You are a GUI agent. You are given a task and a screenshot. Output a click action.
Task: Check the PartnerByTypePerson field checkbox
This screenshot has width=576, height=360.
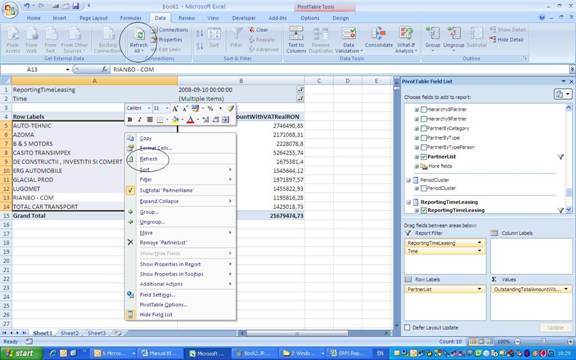coord(424,147)
